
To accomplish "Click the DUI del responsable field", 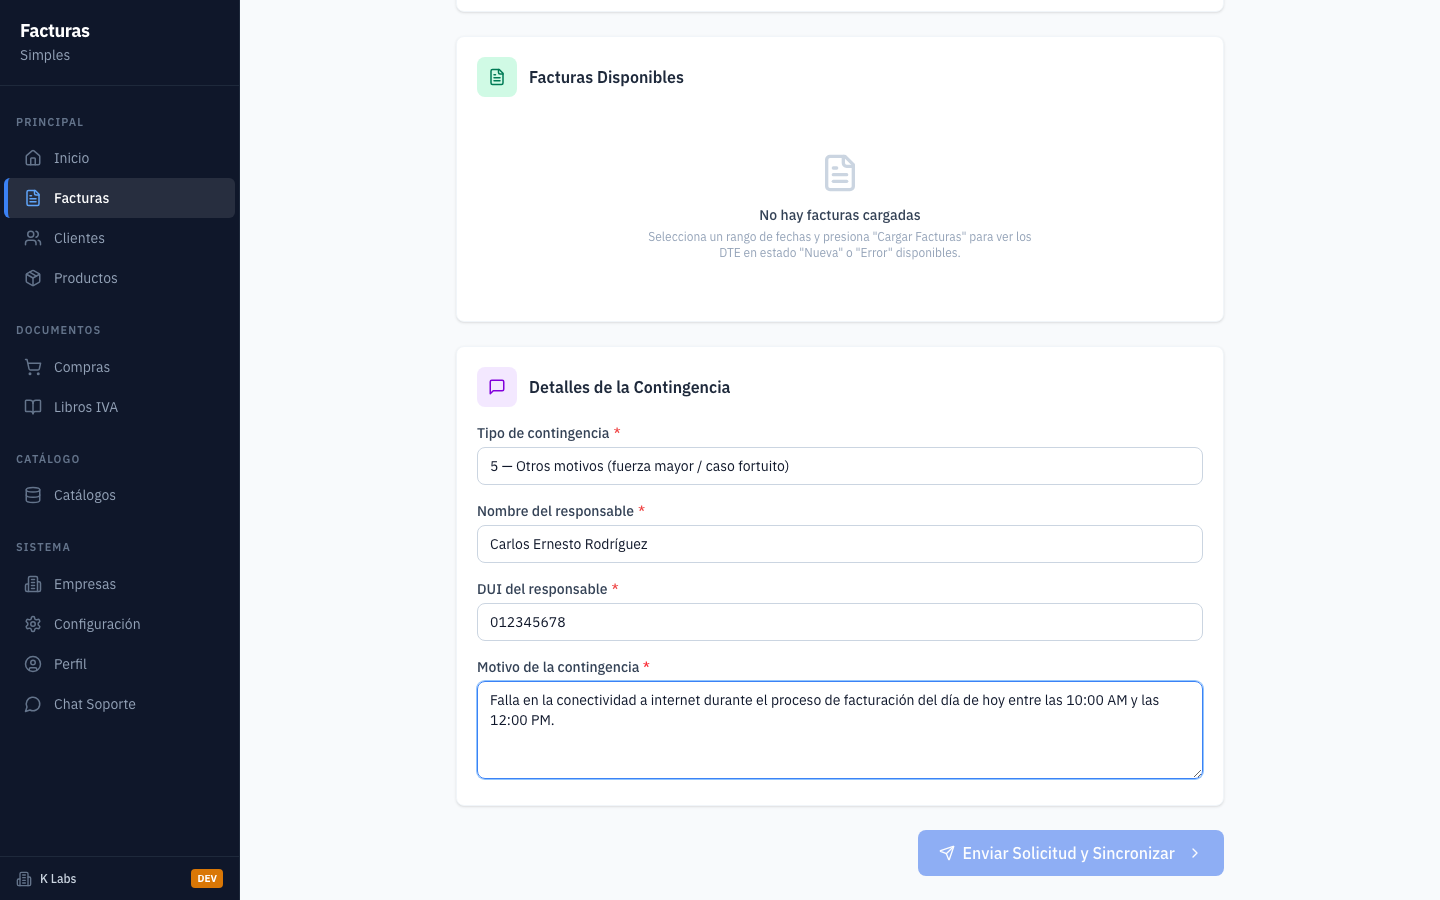I will [840, 622].
